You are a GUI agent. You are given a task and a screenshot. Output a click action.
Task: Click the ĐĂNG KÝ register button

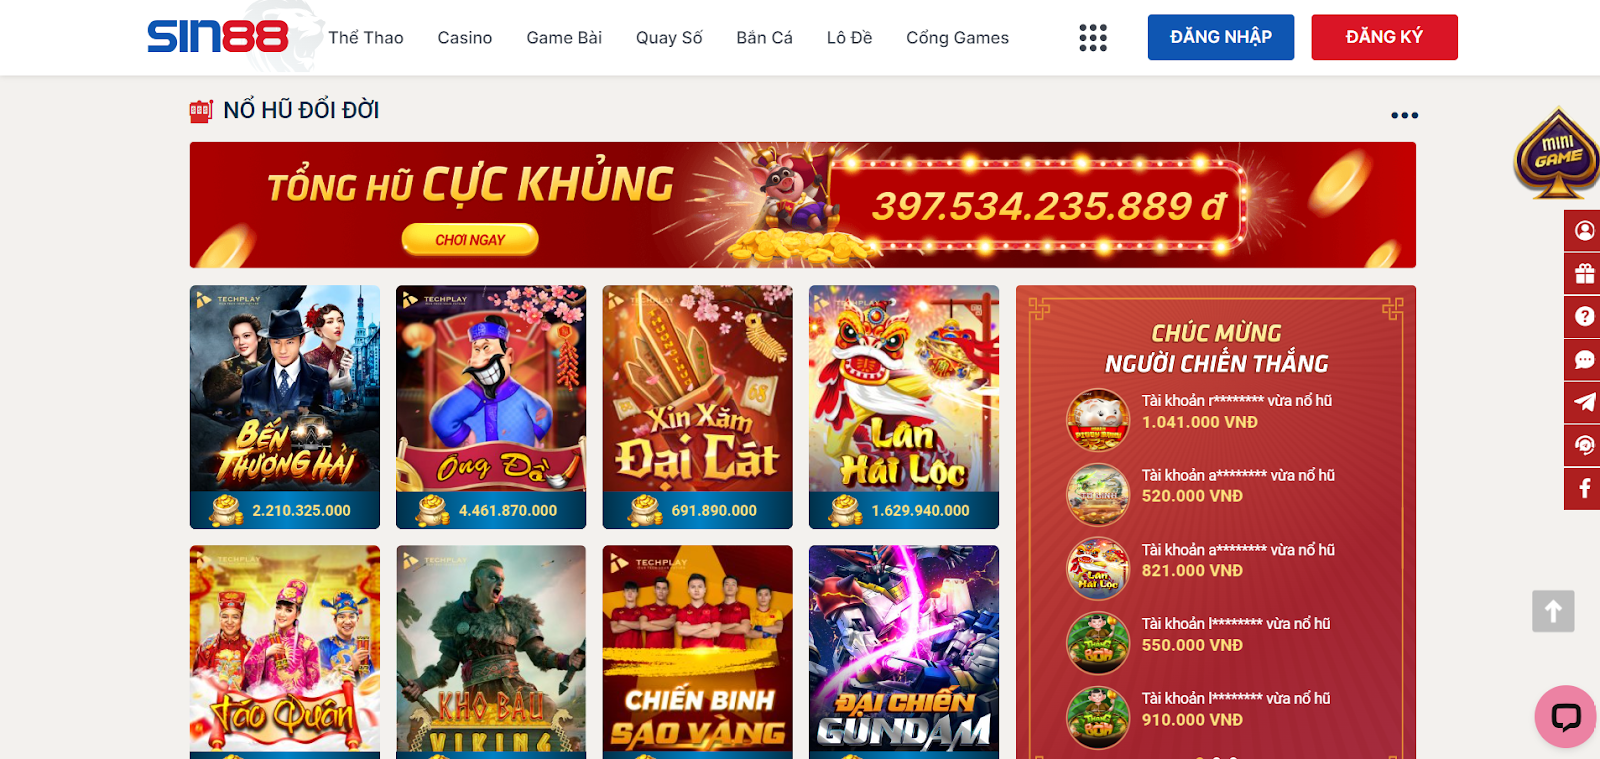click(1384, 37)
